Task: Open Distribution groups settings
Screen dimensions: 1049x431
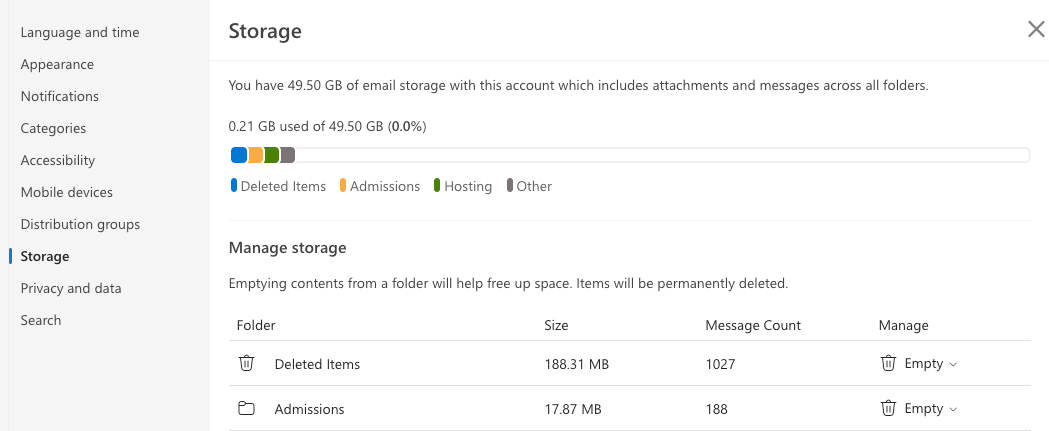Action: [80, 224]
